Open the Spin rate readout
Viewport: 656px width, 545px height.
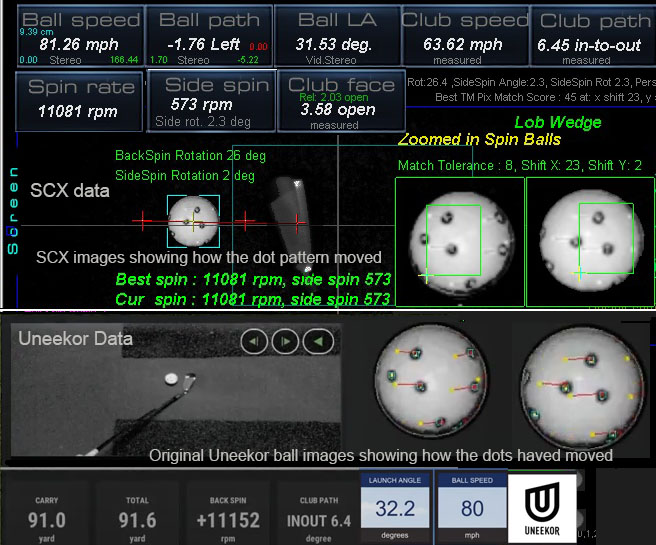click(x=81, y=100)
